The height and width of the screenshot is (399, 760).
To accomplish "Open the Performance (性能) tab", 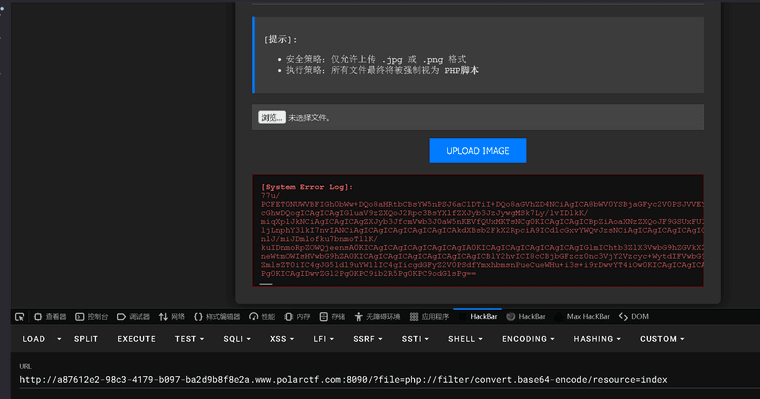I will pos(262,317).
